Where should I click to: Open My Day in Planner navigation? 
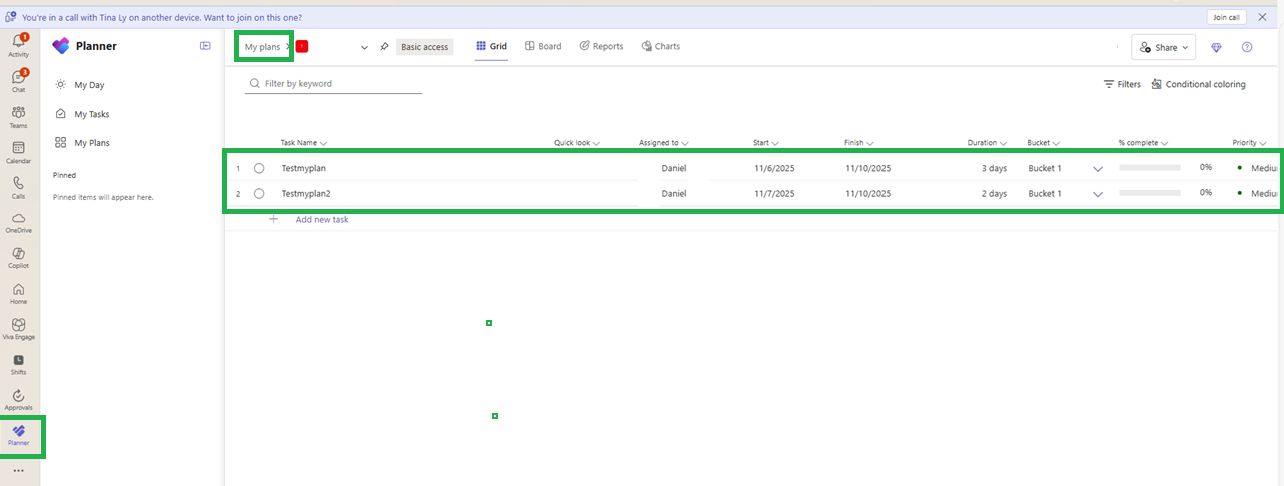coord(80,85)
